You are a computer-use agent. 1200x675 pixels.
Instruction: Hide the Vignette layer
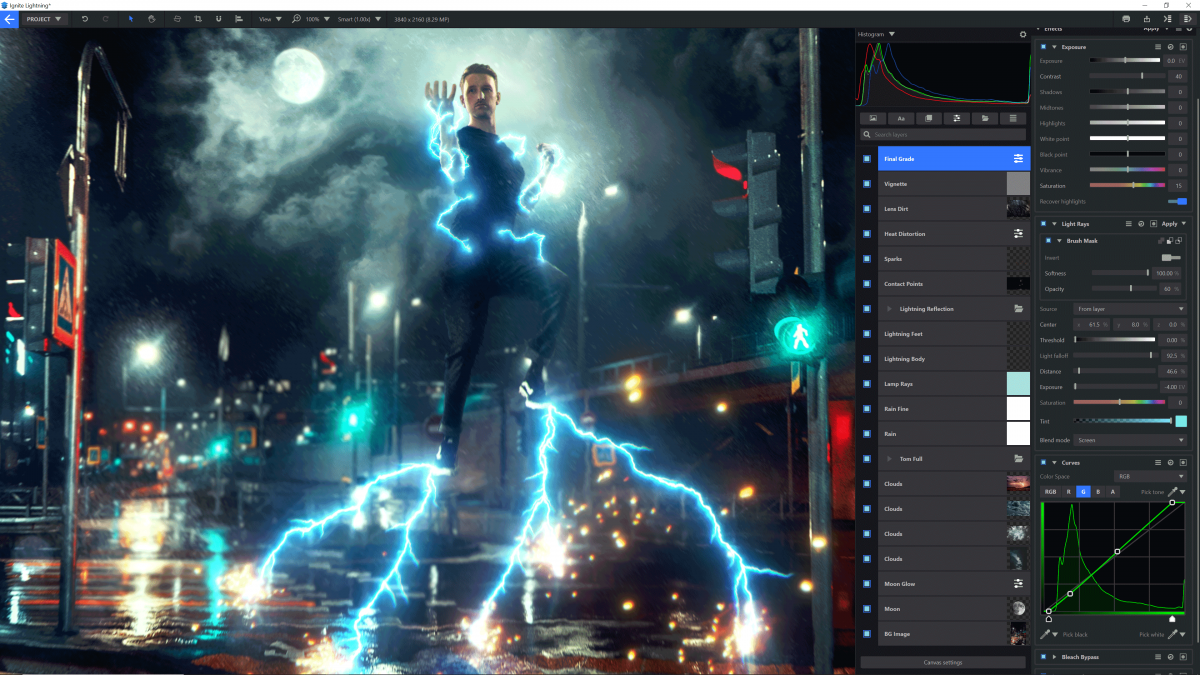(866, 183)
